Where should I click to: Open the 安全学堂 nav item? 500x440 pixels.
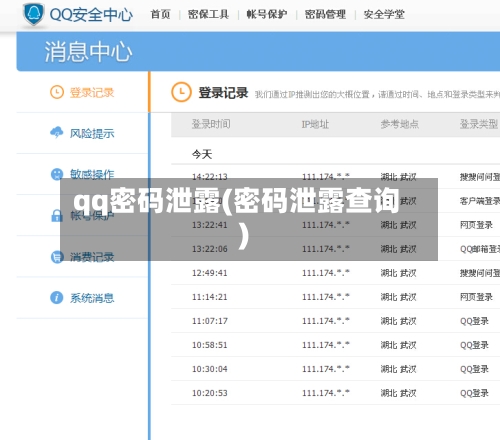pos(384,14)
